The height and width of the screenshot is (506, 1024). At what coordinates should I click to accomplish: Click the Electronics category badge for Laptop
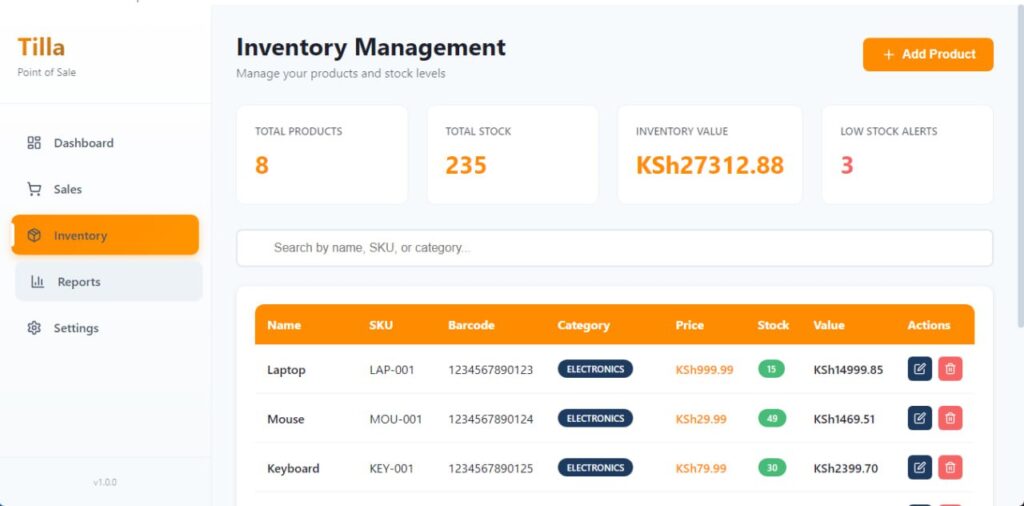tap(595, 369)
